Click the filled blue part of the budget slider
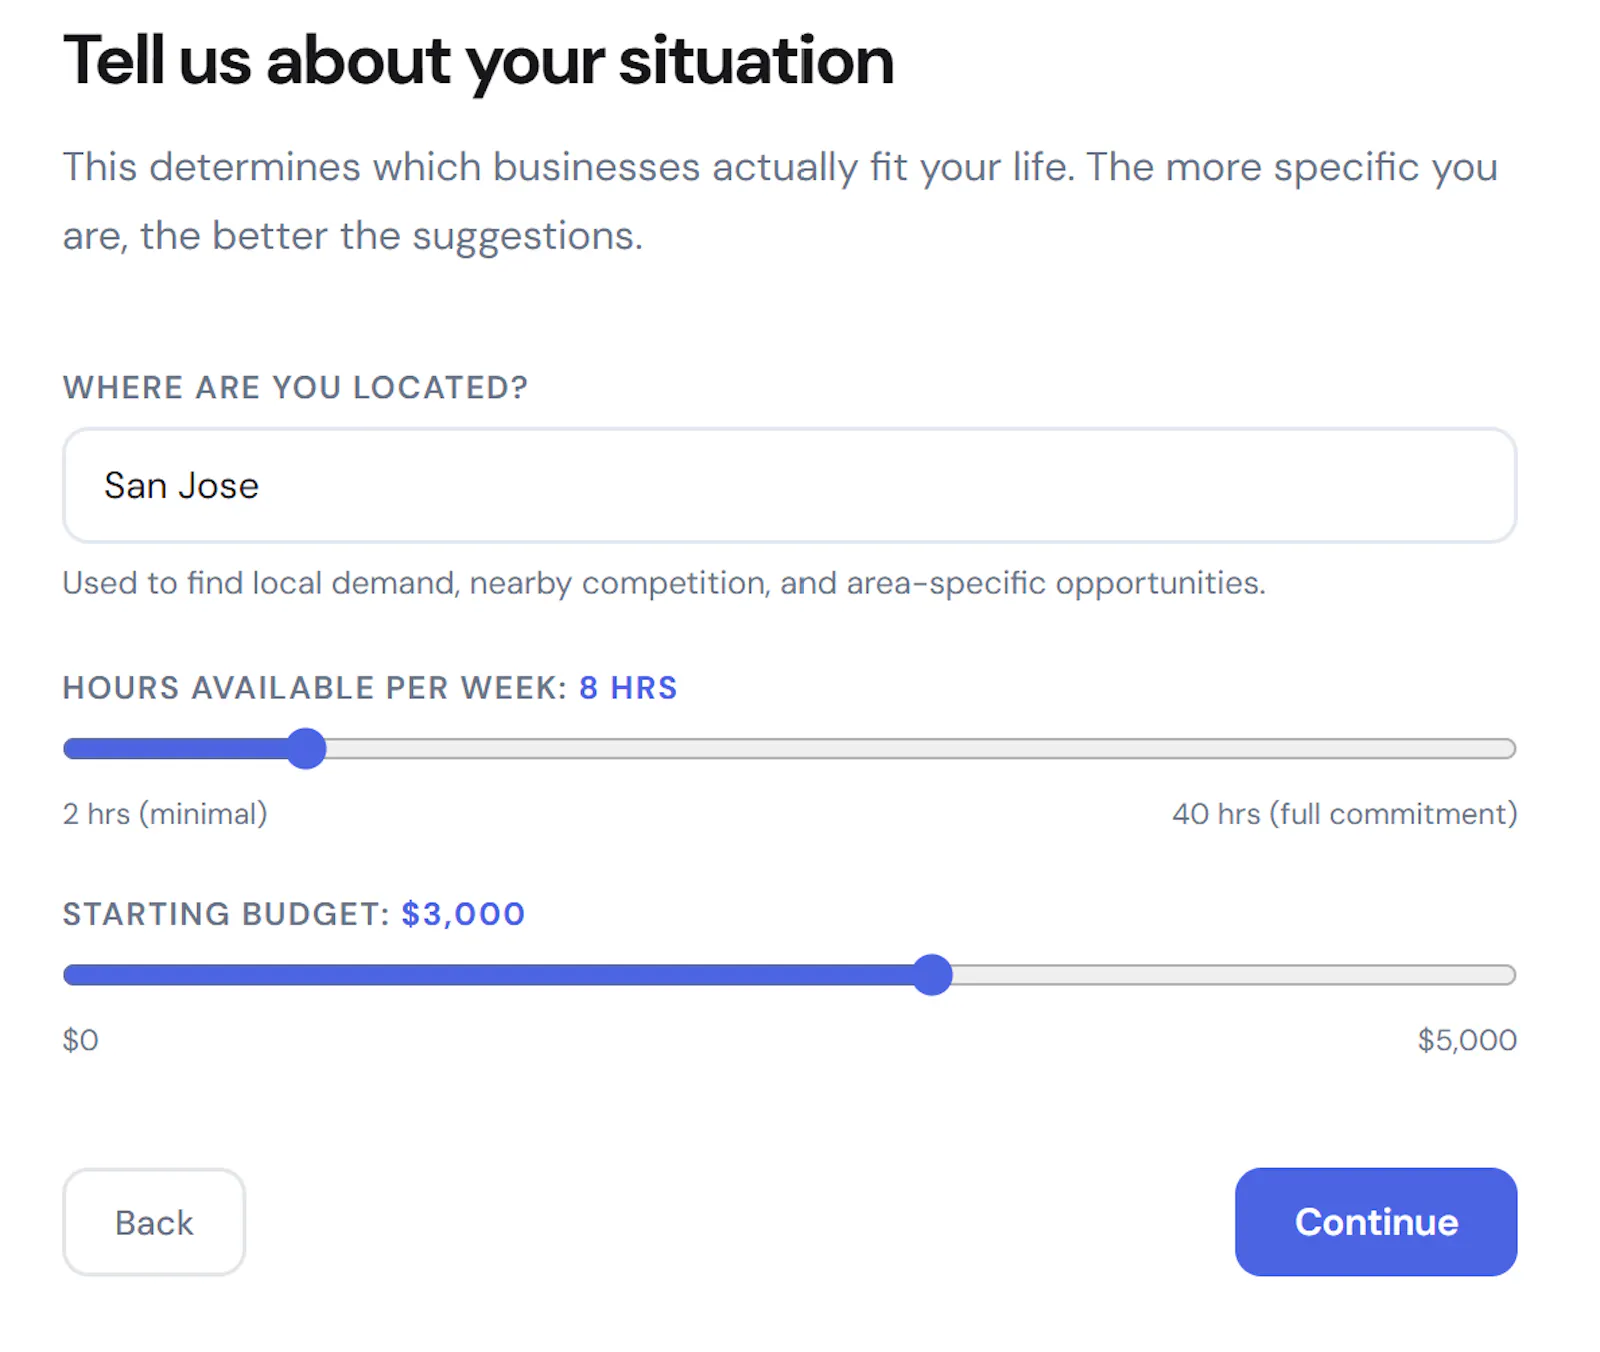Screen dimensions: 1600x1352 [x=488, y=975]
